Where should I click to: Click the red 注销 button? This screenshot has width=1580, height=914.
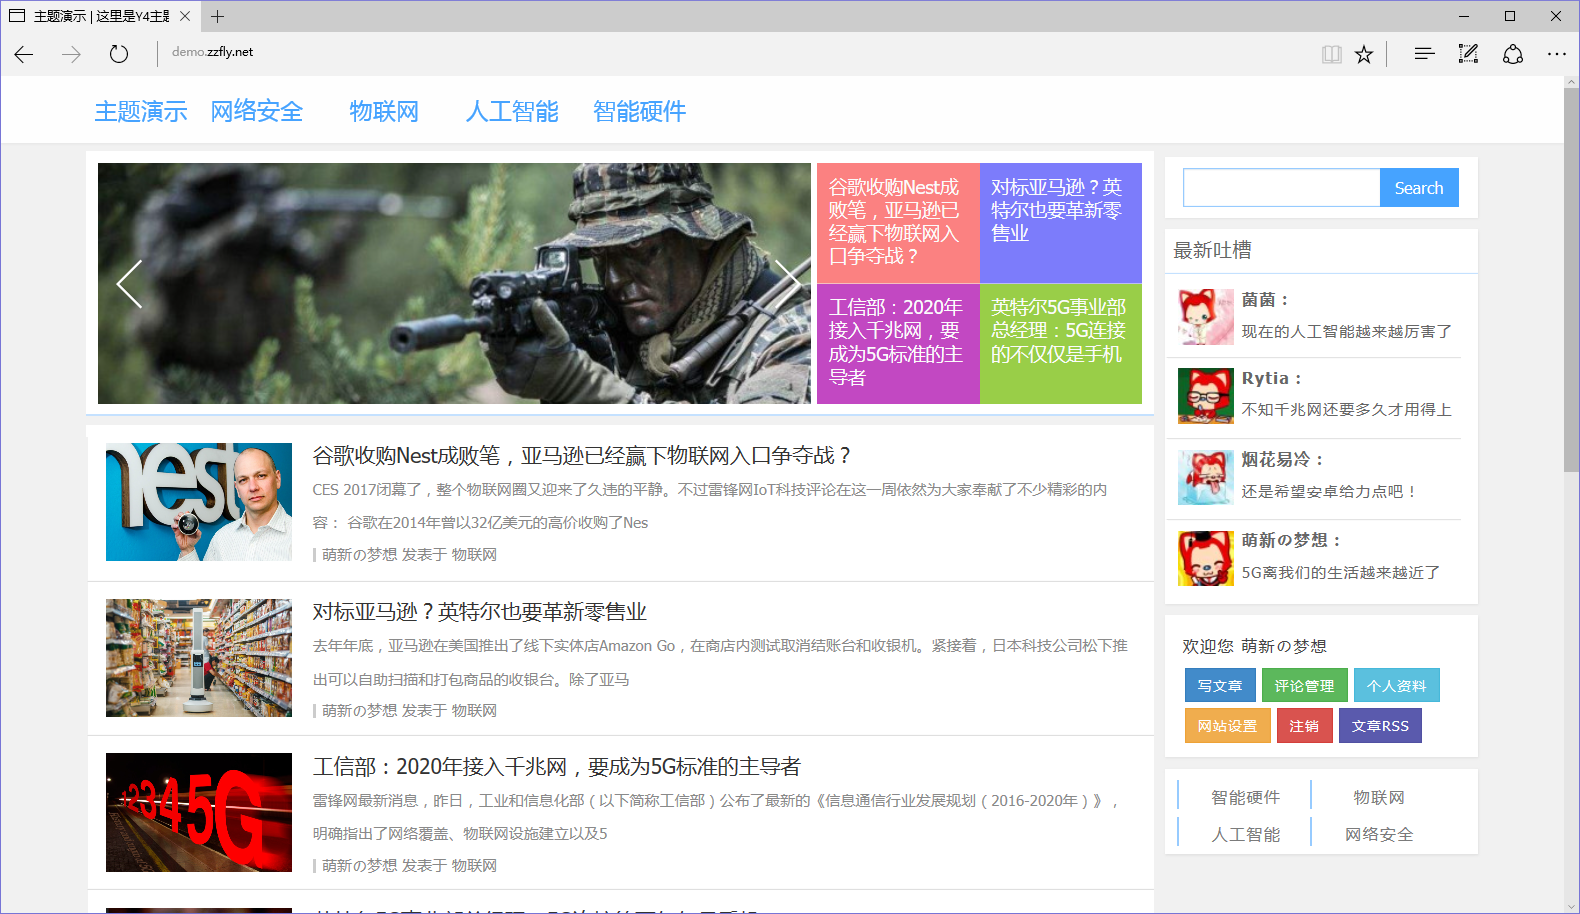(x=1305, y=726)
